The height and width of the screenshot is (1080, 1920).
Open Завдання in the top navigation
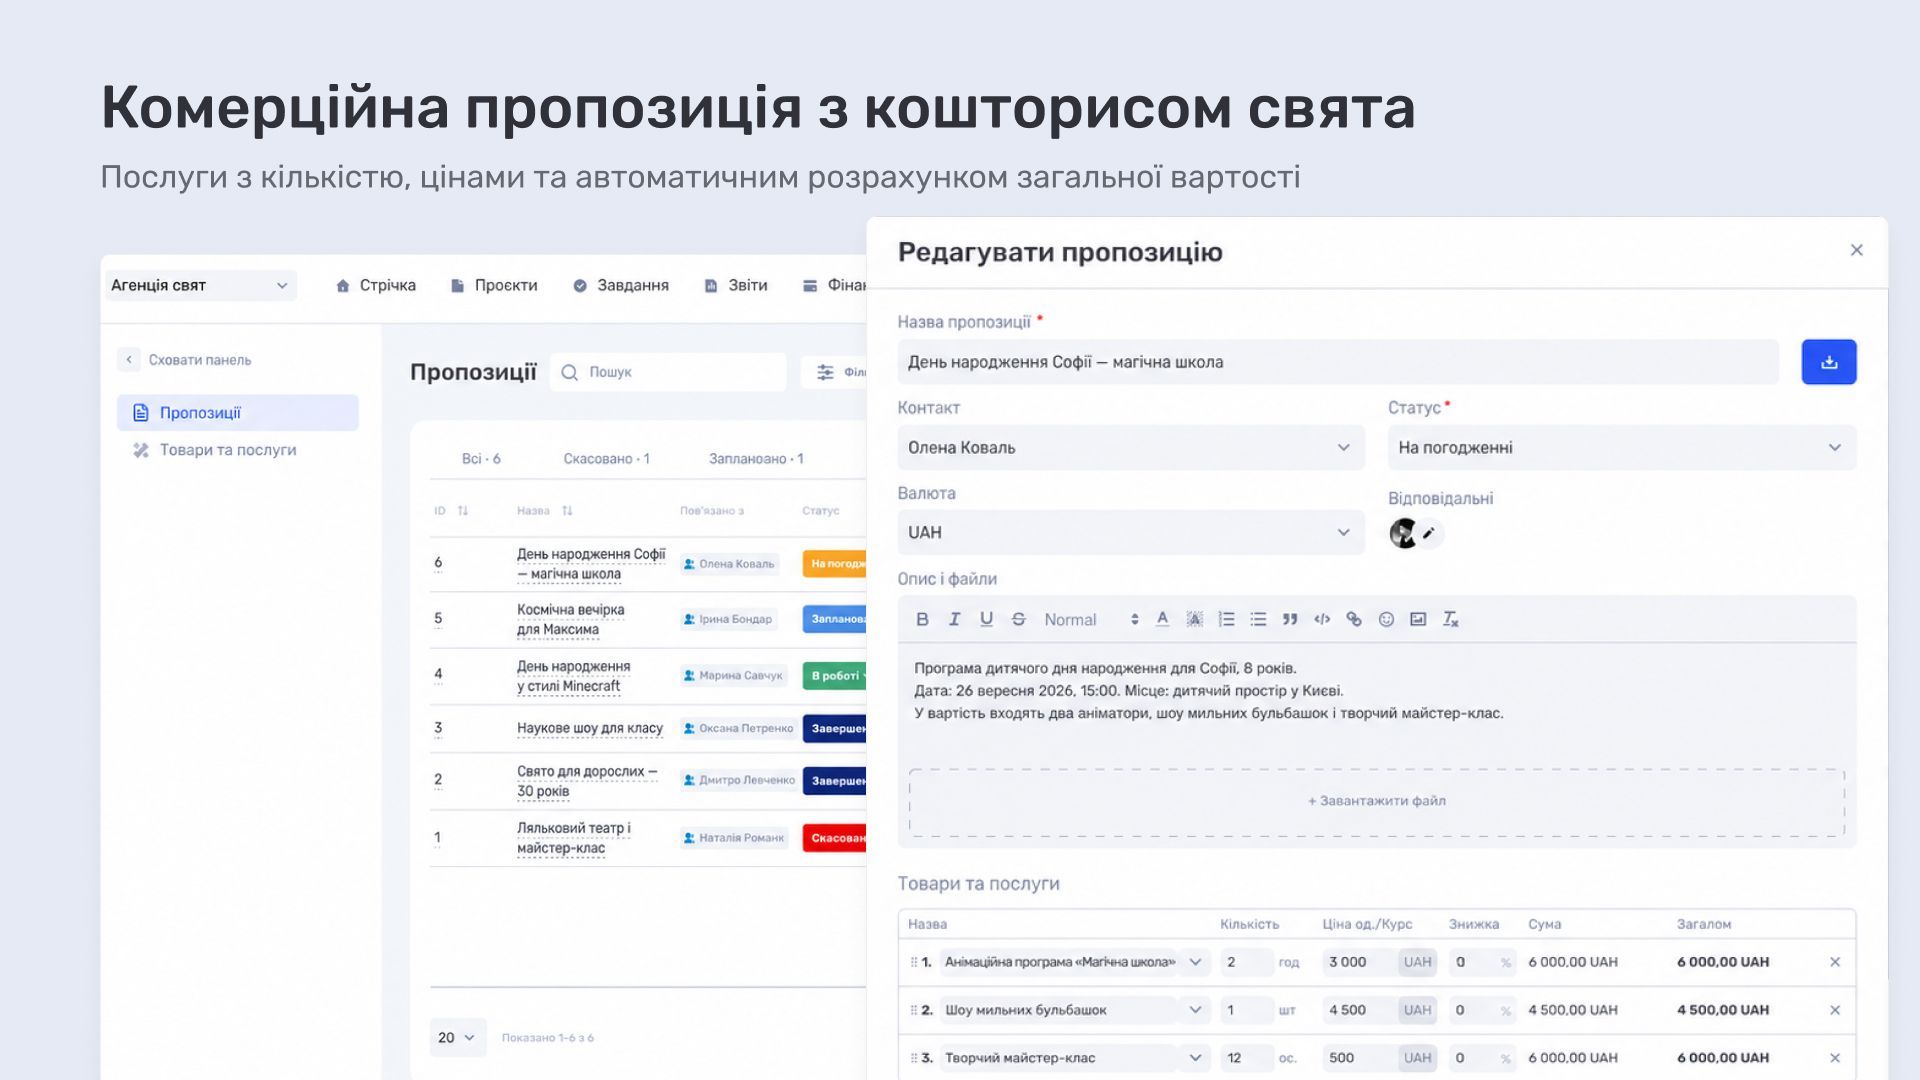pyautogui.click(x=621, y=285)
